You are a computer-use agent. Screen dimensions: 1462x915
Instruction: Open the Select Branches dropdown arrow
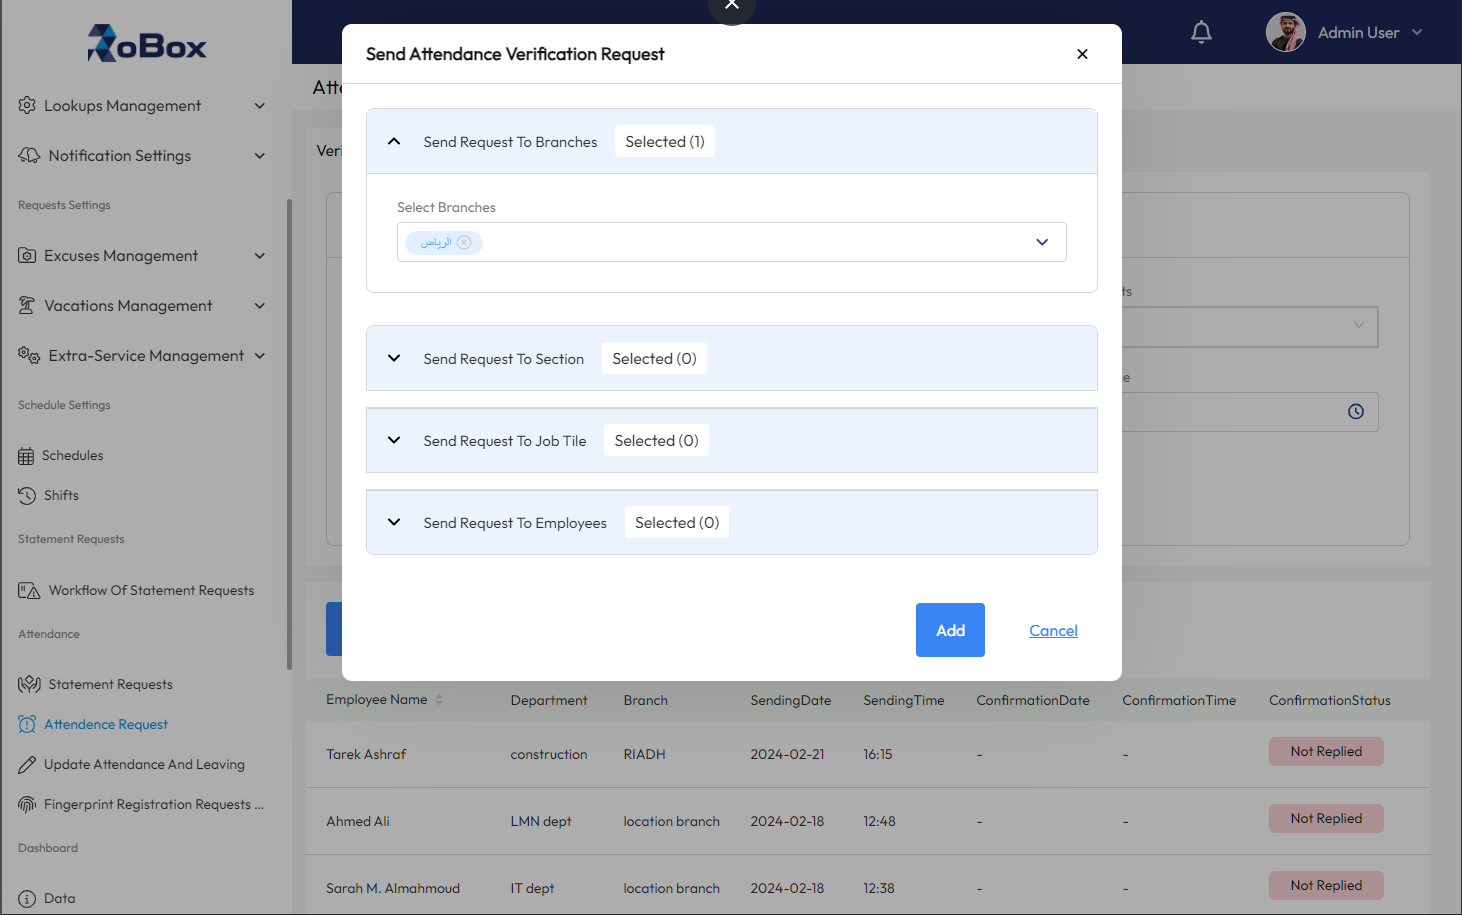point(1042,242)
